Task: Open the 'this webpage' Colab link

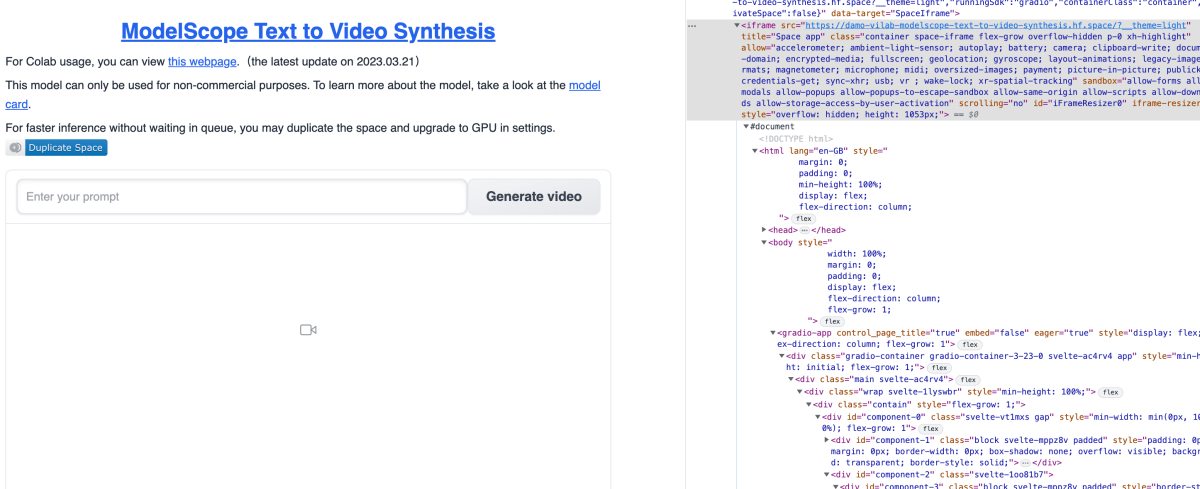Action: [202, 61]
